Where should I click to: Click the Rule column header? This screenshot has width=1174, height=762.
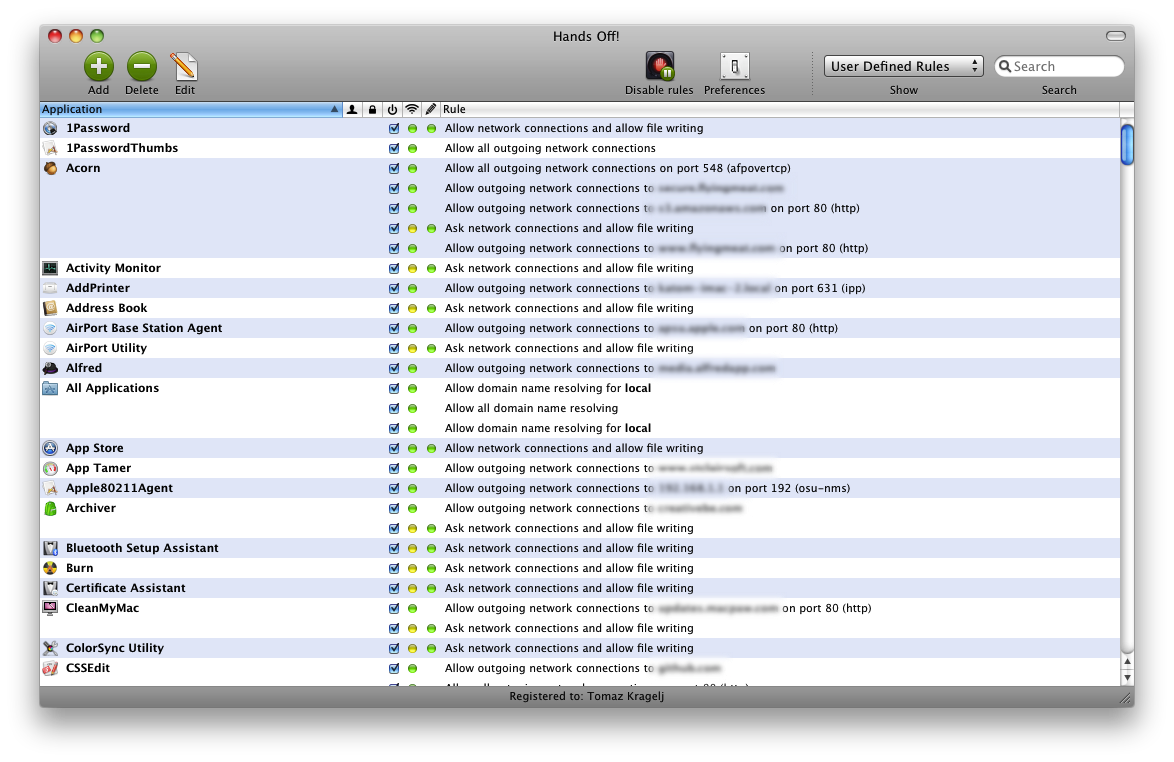779,109
